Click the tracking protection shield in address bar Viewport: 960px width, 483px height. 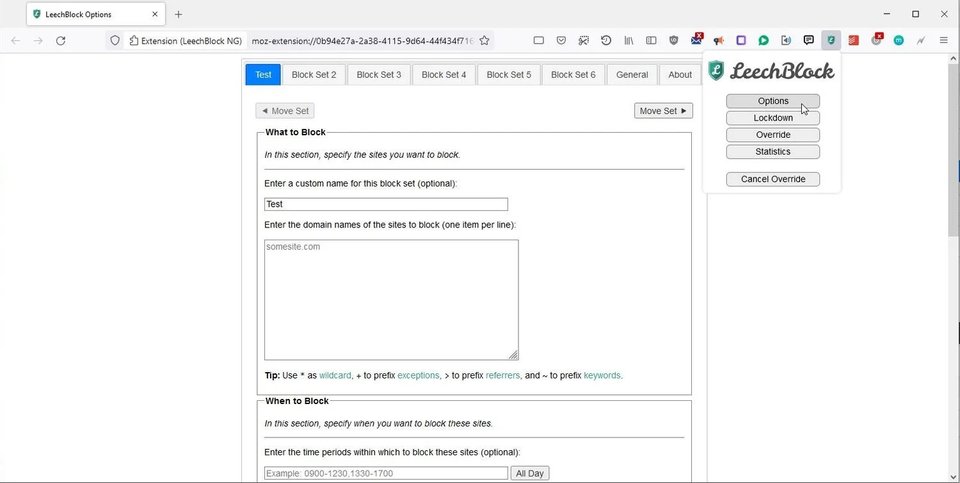pyautogui.click(x=114, y=40)
